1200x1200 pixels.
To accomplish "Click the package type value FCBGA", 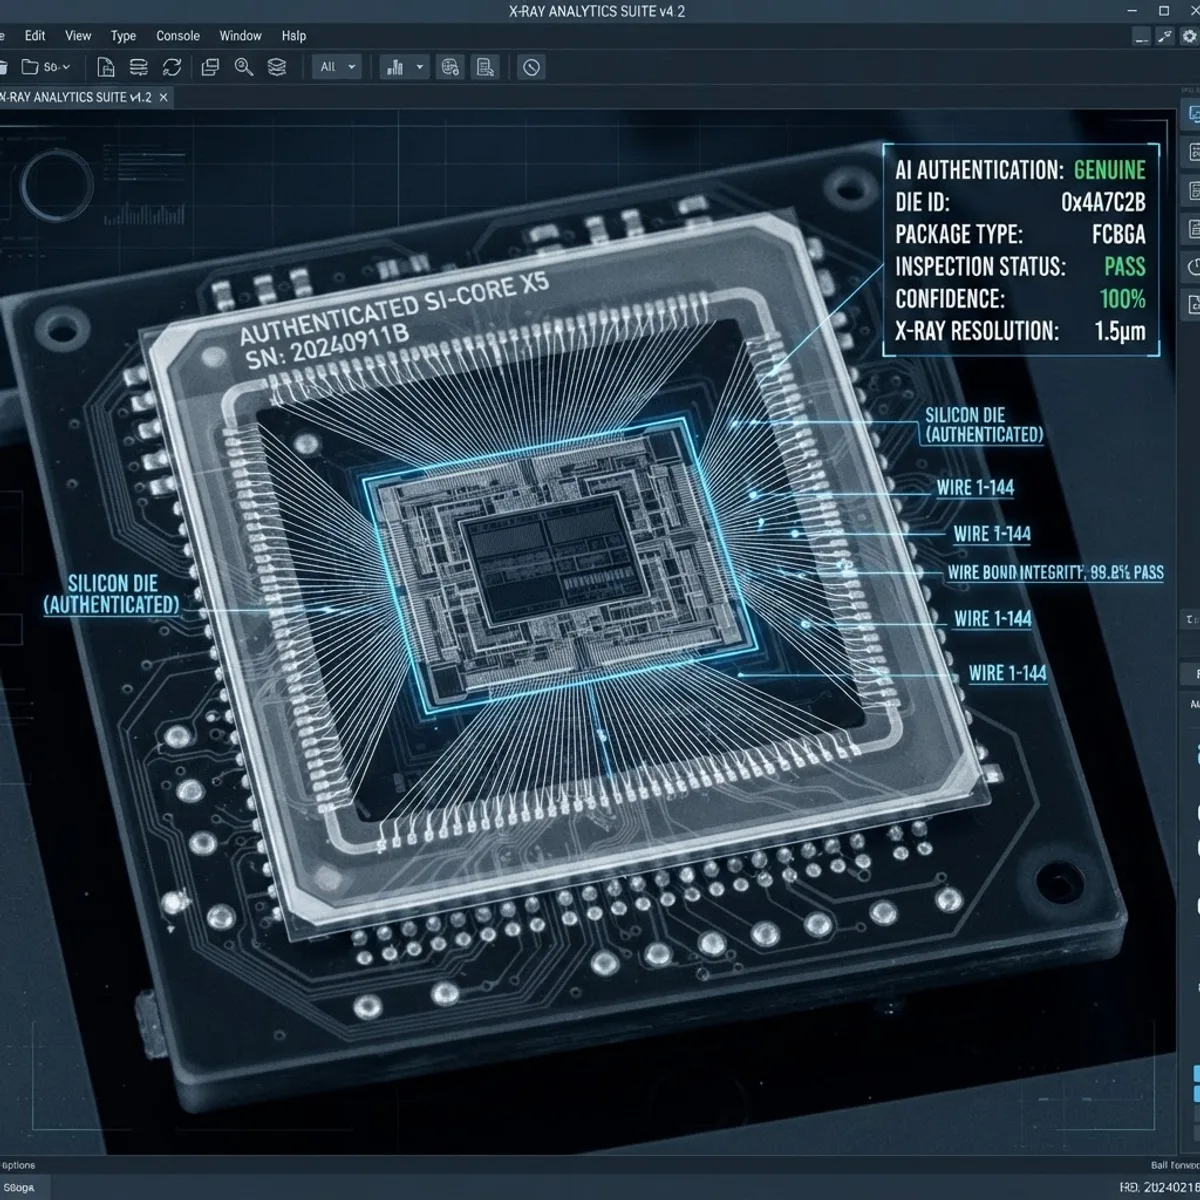I will (1119, 235).
